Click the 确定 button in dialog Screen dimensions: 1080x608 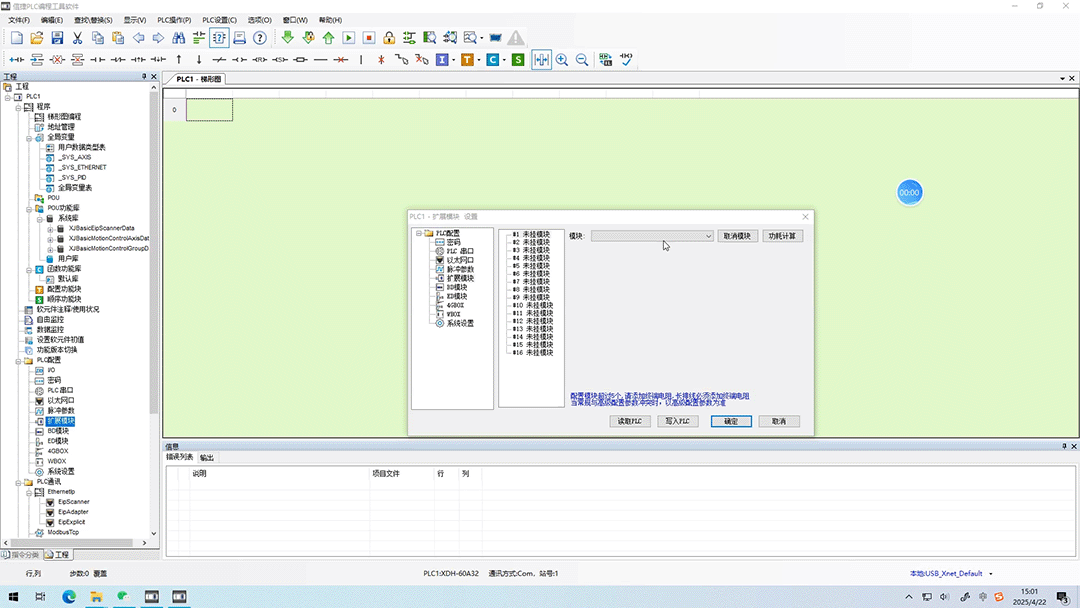(x=731, y=421)
